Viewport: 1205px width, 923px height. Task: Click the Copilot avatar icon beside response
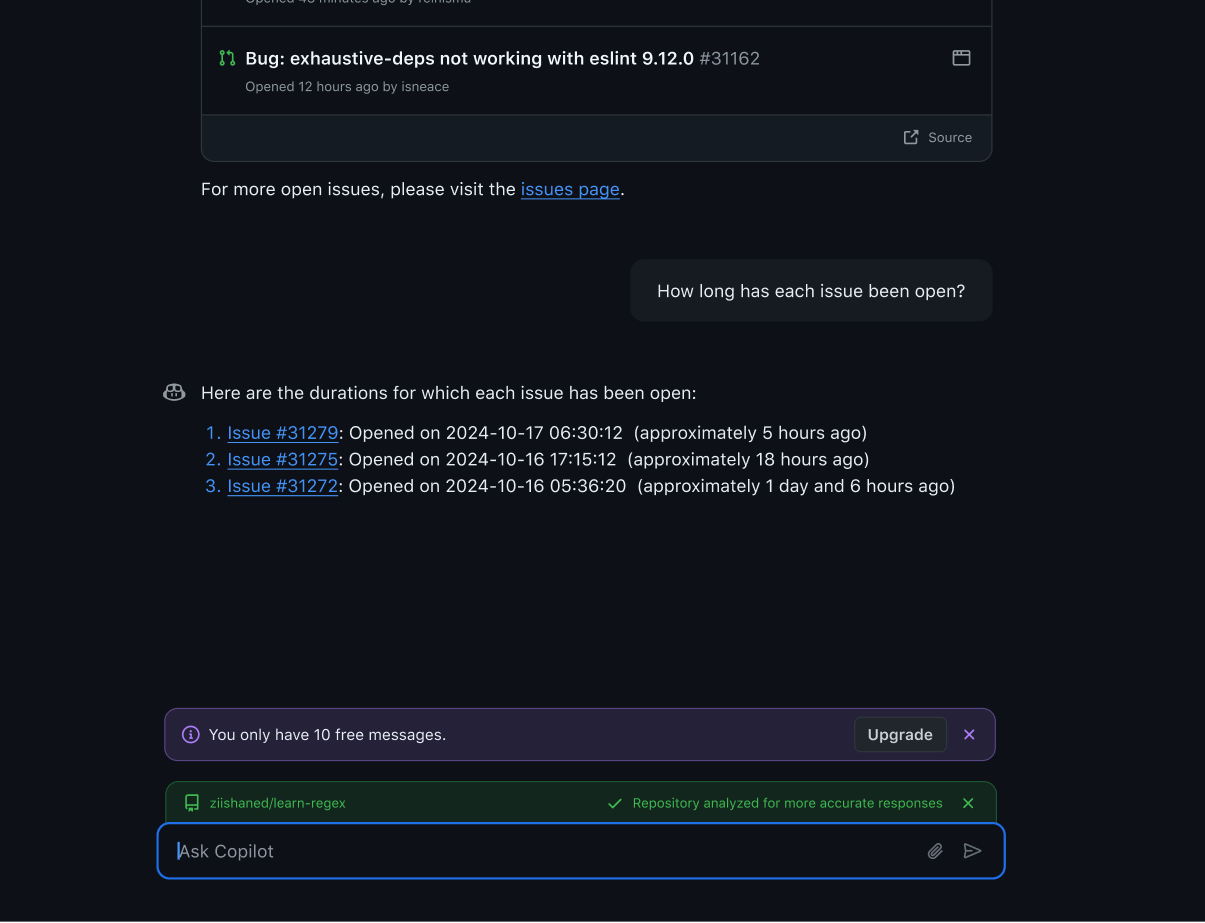pyautogui.click(x=174, y=393)
